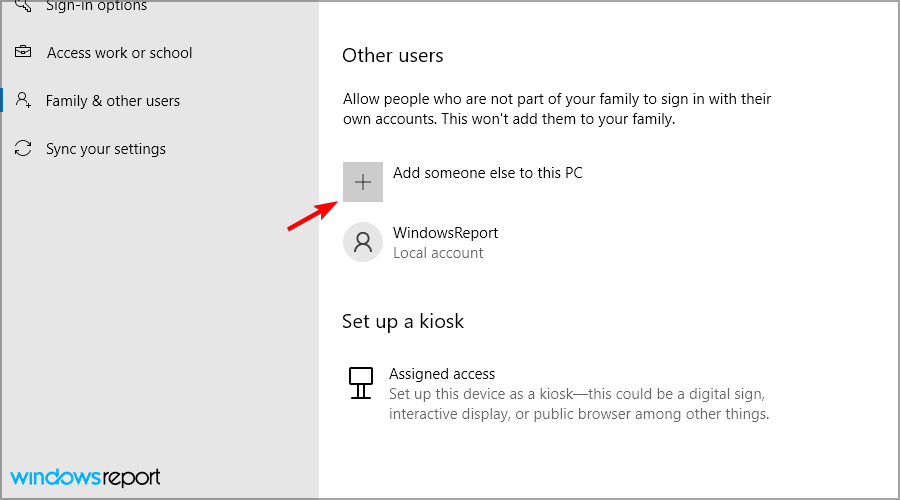Click the key icon for Sign-in options
This screenshot has height=500, width=900.
23,6
